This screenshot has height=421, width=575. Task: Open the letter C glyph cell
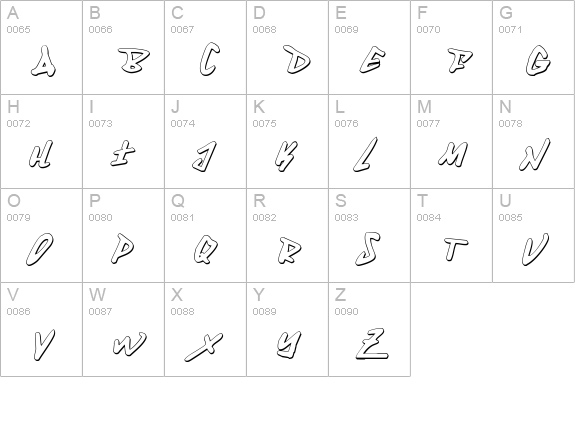coord(205,47)
